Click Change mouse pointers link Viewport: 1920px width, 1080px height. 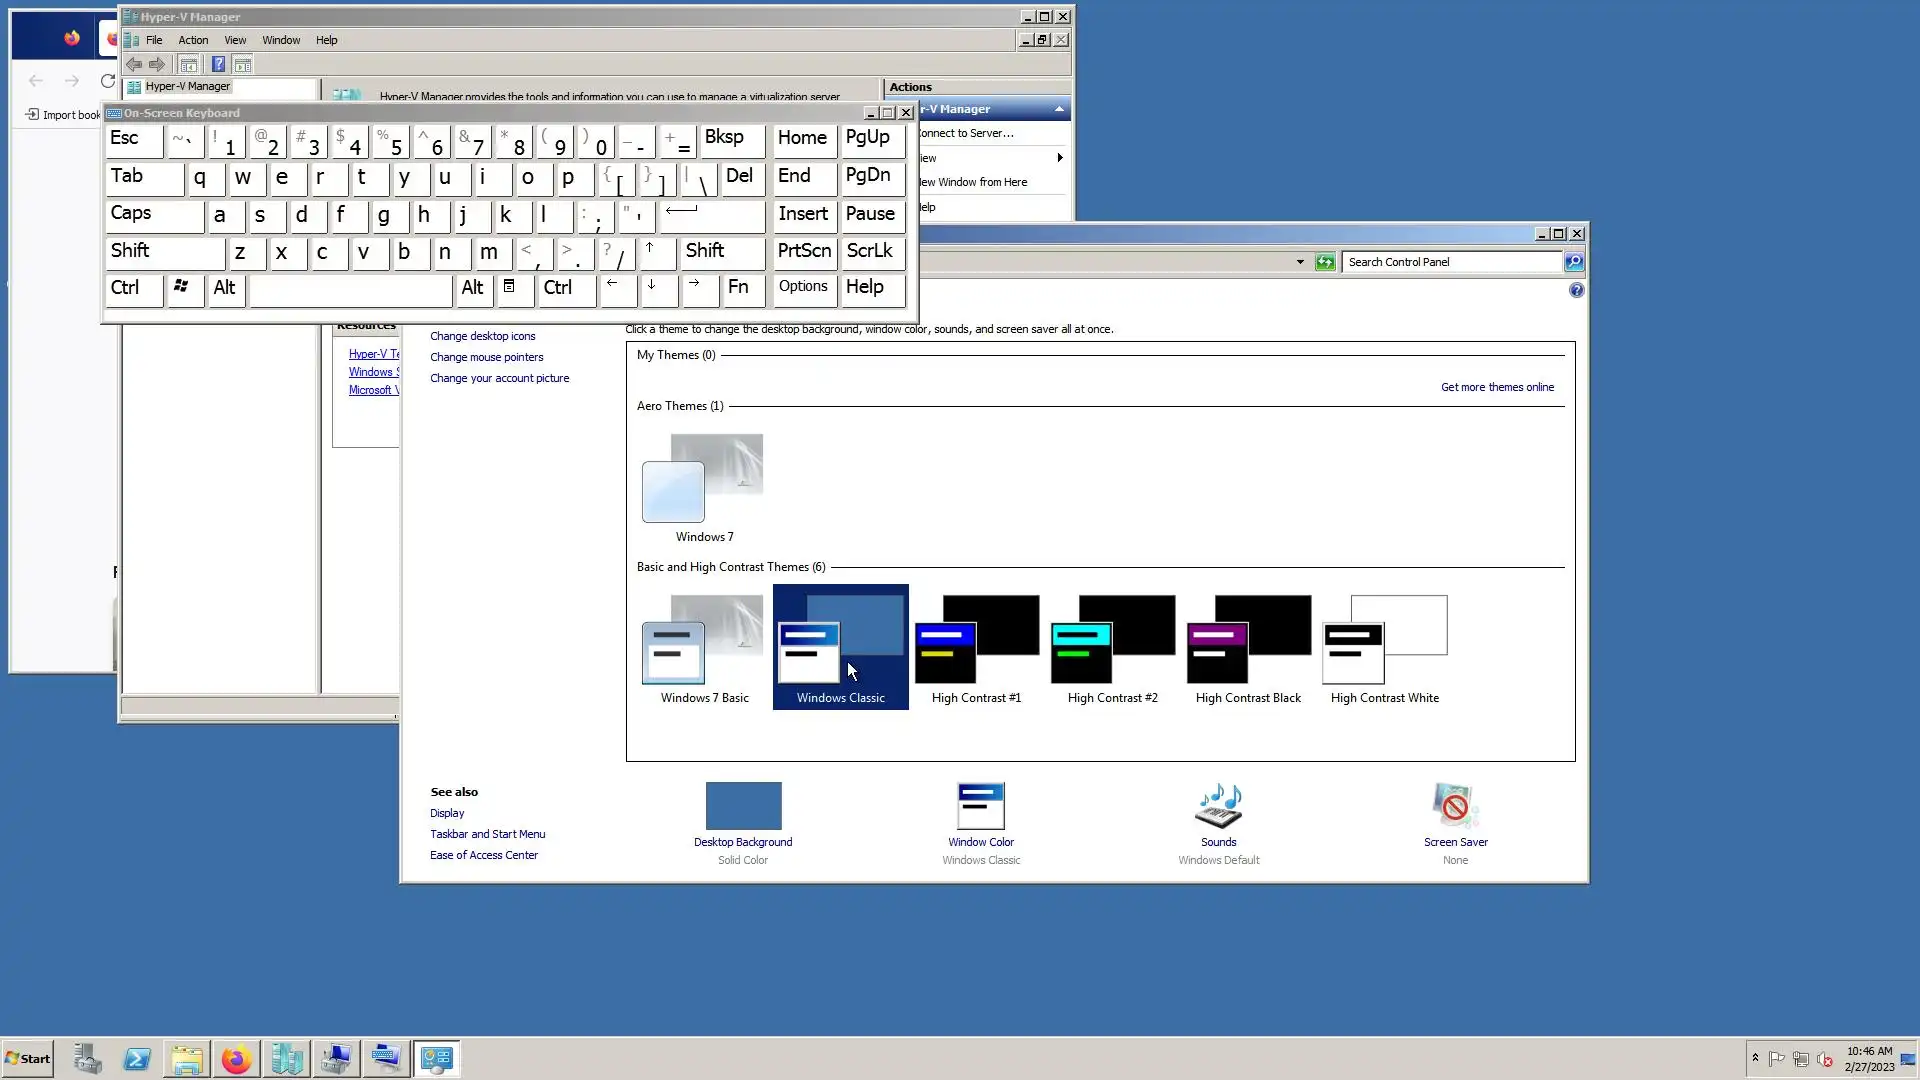[x=487, y=358]
